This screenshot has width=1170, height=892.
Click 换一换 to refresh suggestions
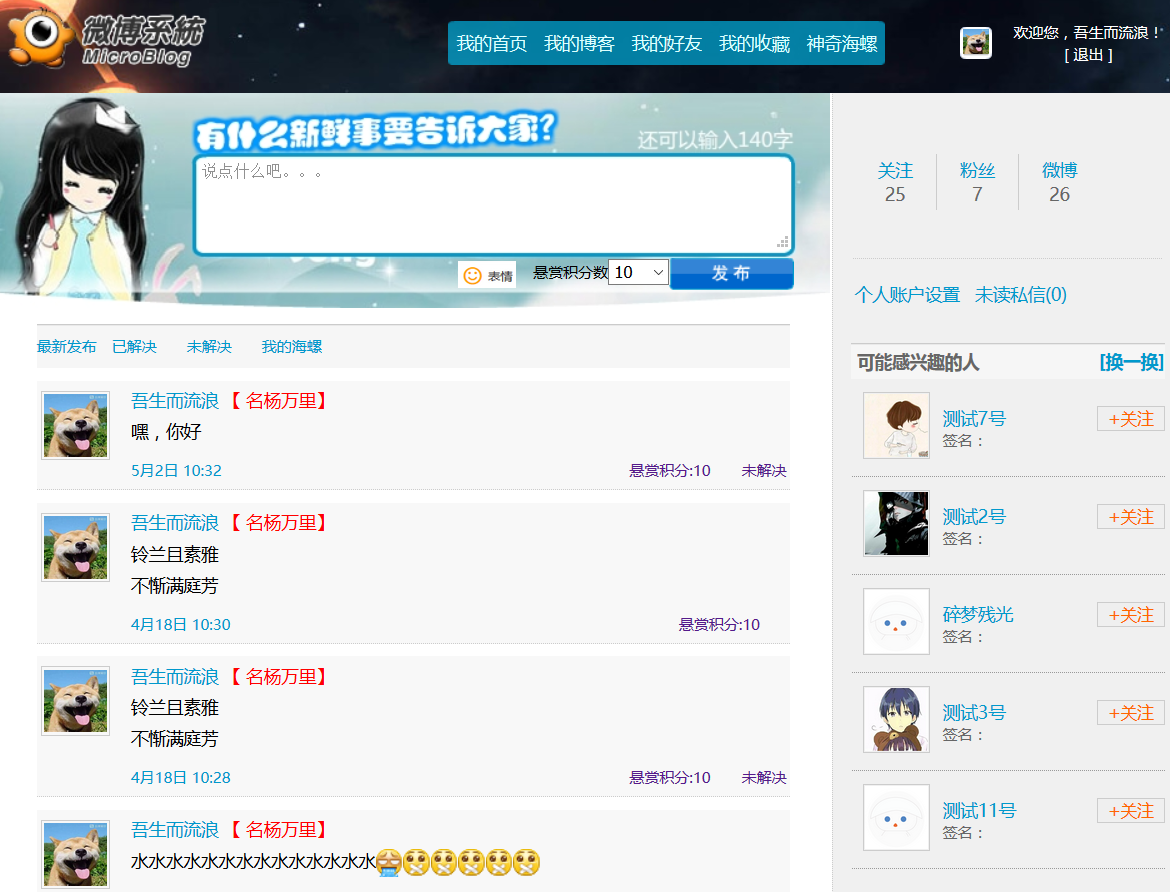[x=1131, y=362]
